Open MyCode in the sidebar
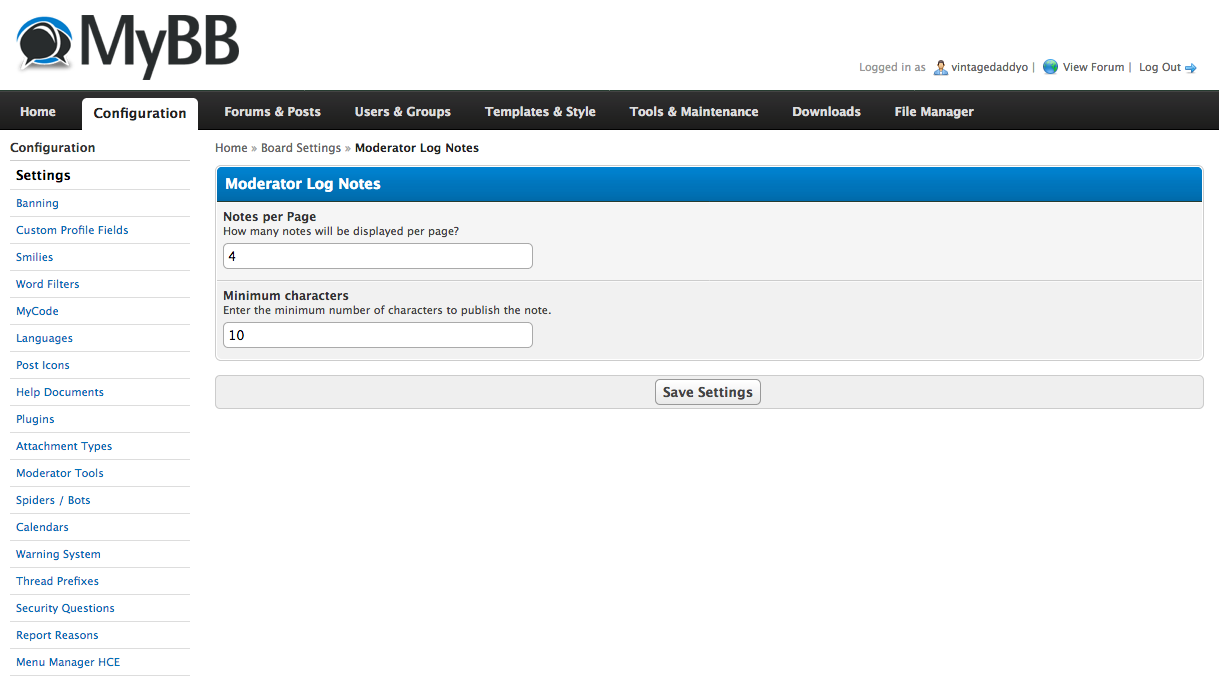The width and height of the screenshot is (1219, 689). coord(38,311)
